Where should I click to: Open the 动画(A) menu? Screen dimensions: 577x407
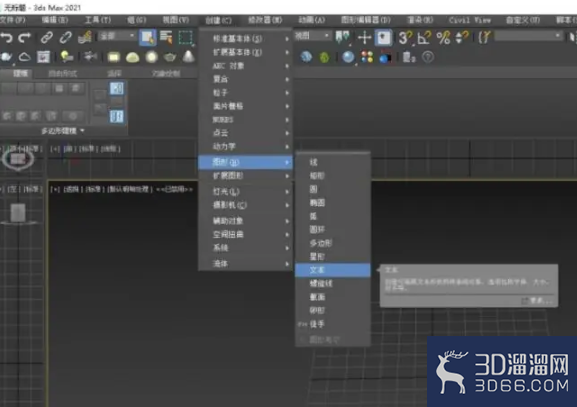pyautogui.click(x=312, y=20)
